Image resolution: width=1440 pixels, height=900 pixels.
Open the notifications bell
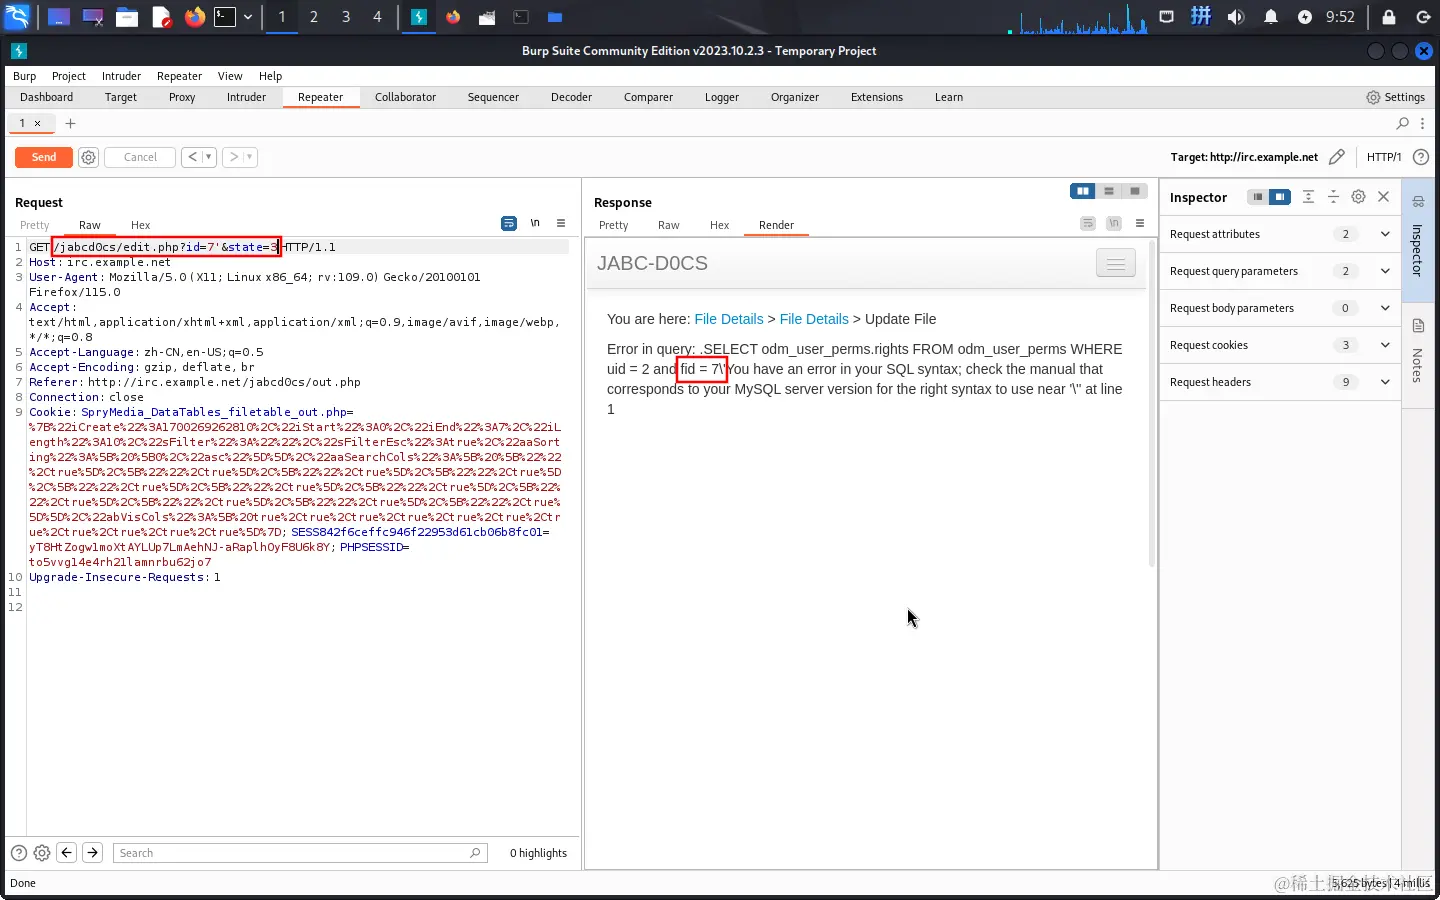point(1271,17)
